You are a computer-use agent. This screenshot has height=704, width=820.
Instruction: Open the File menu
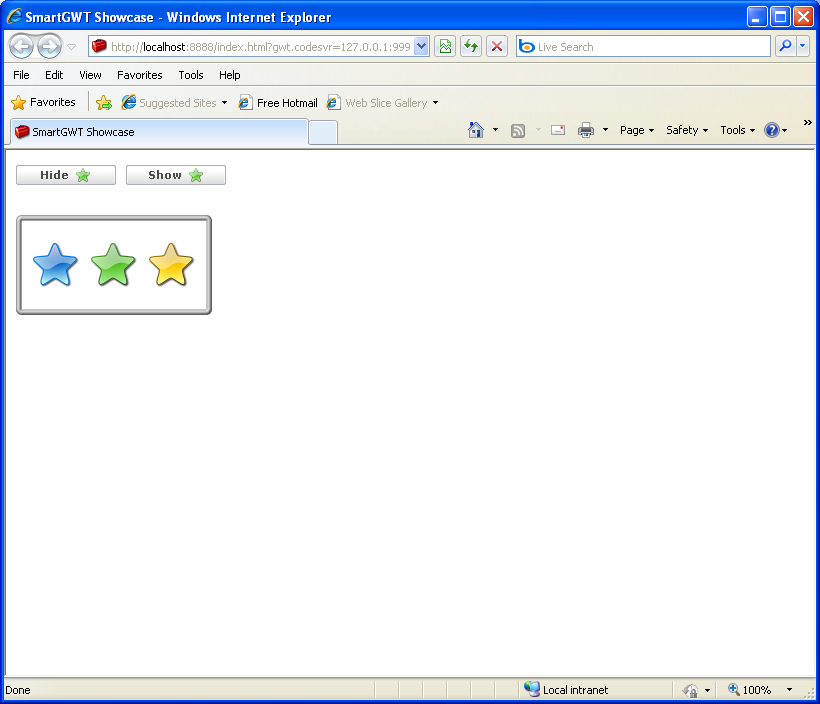(21, 75)
